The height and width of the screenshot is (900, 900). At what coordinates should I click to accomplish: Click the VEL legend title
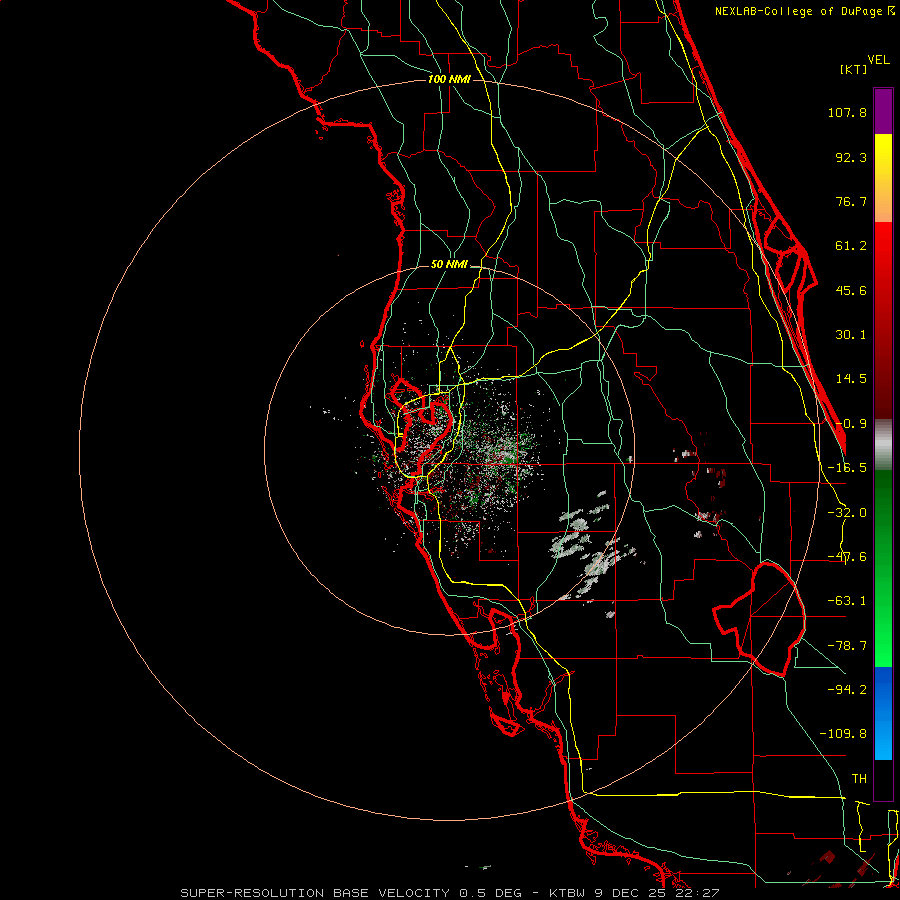pos(878,60)
